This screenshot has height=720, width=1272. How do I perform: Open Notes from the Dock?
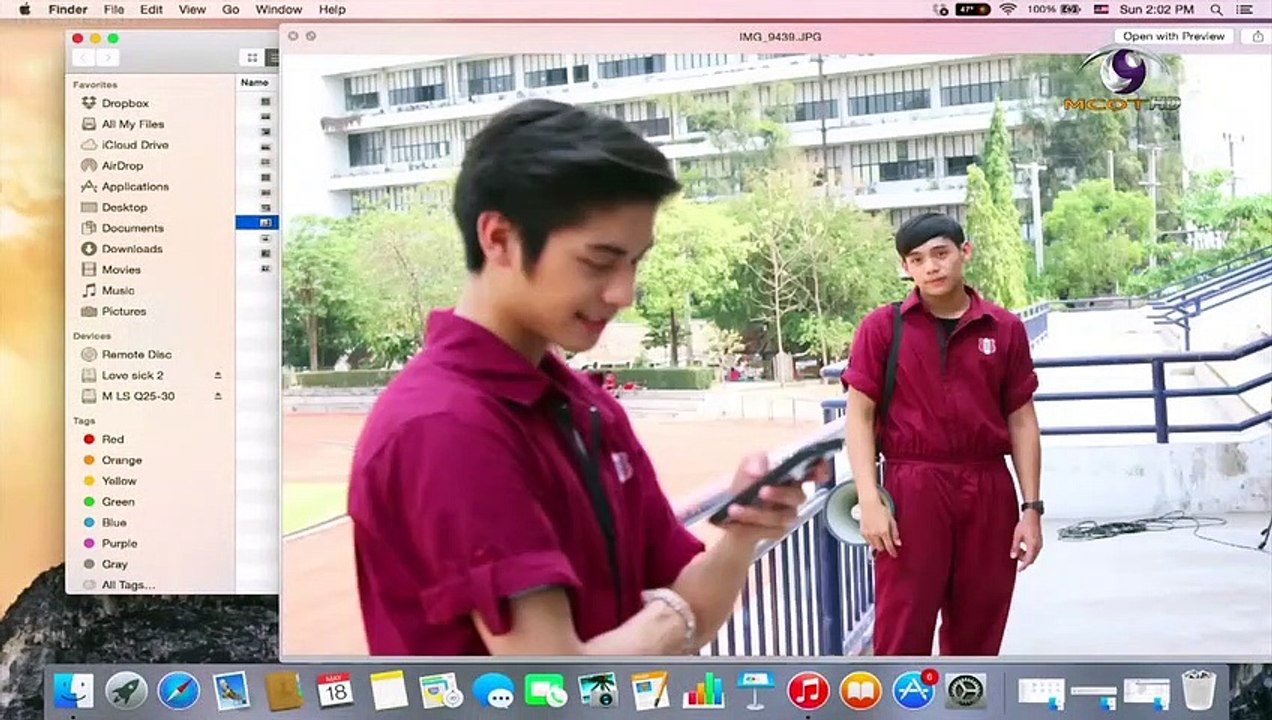click(x=388, y=690)
